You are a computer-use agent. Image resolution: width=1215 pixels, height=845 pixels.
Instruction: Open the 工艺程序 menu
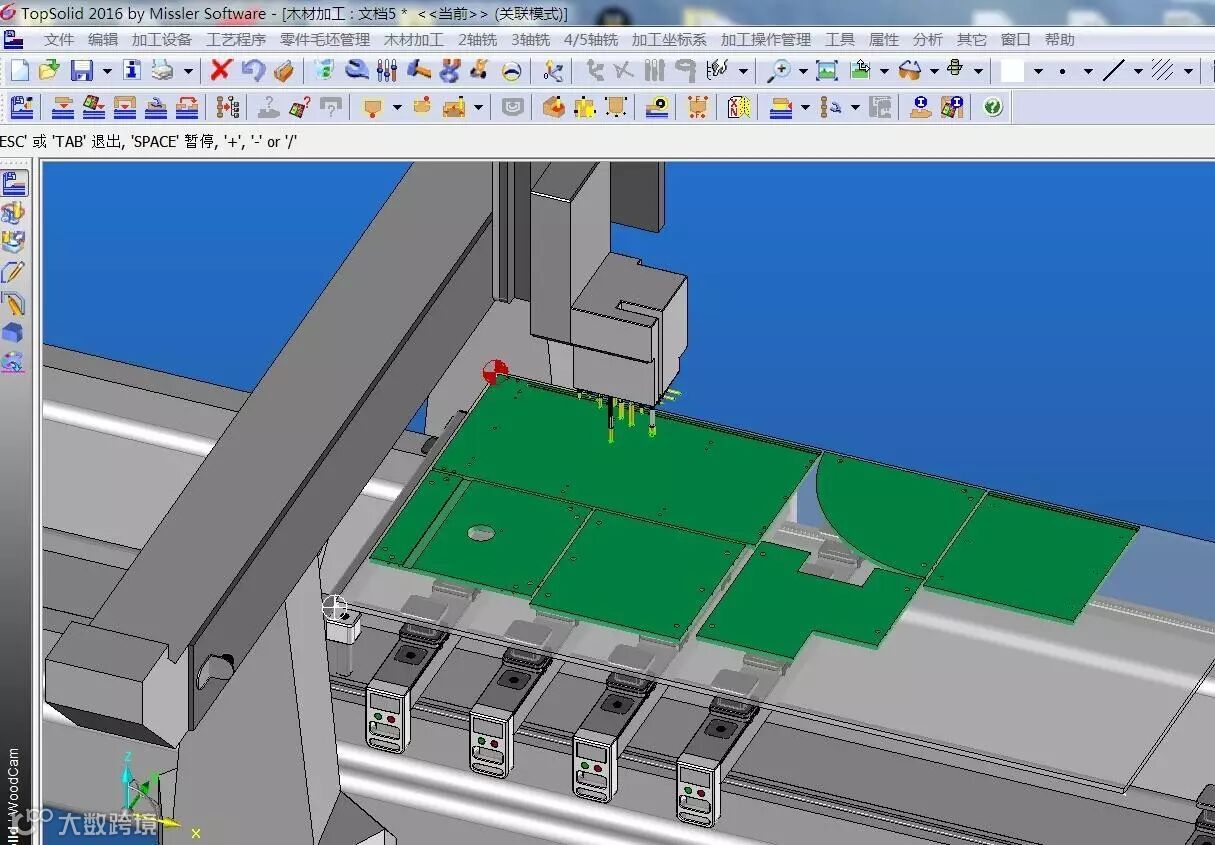[x=236, y=40]
